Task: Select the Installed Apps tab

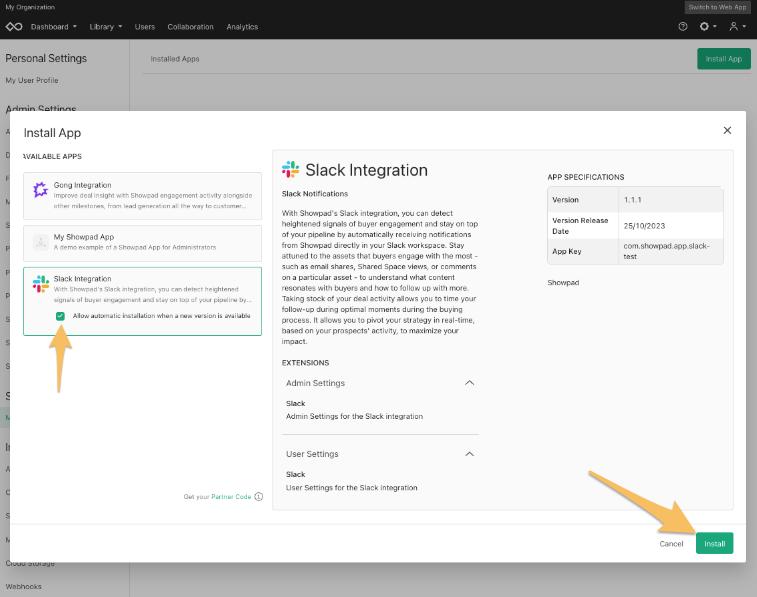Action: (x=175, y=59)
